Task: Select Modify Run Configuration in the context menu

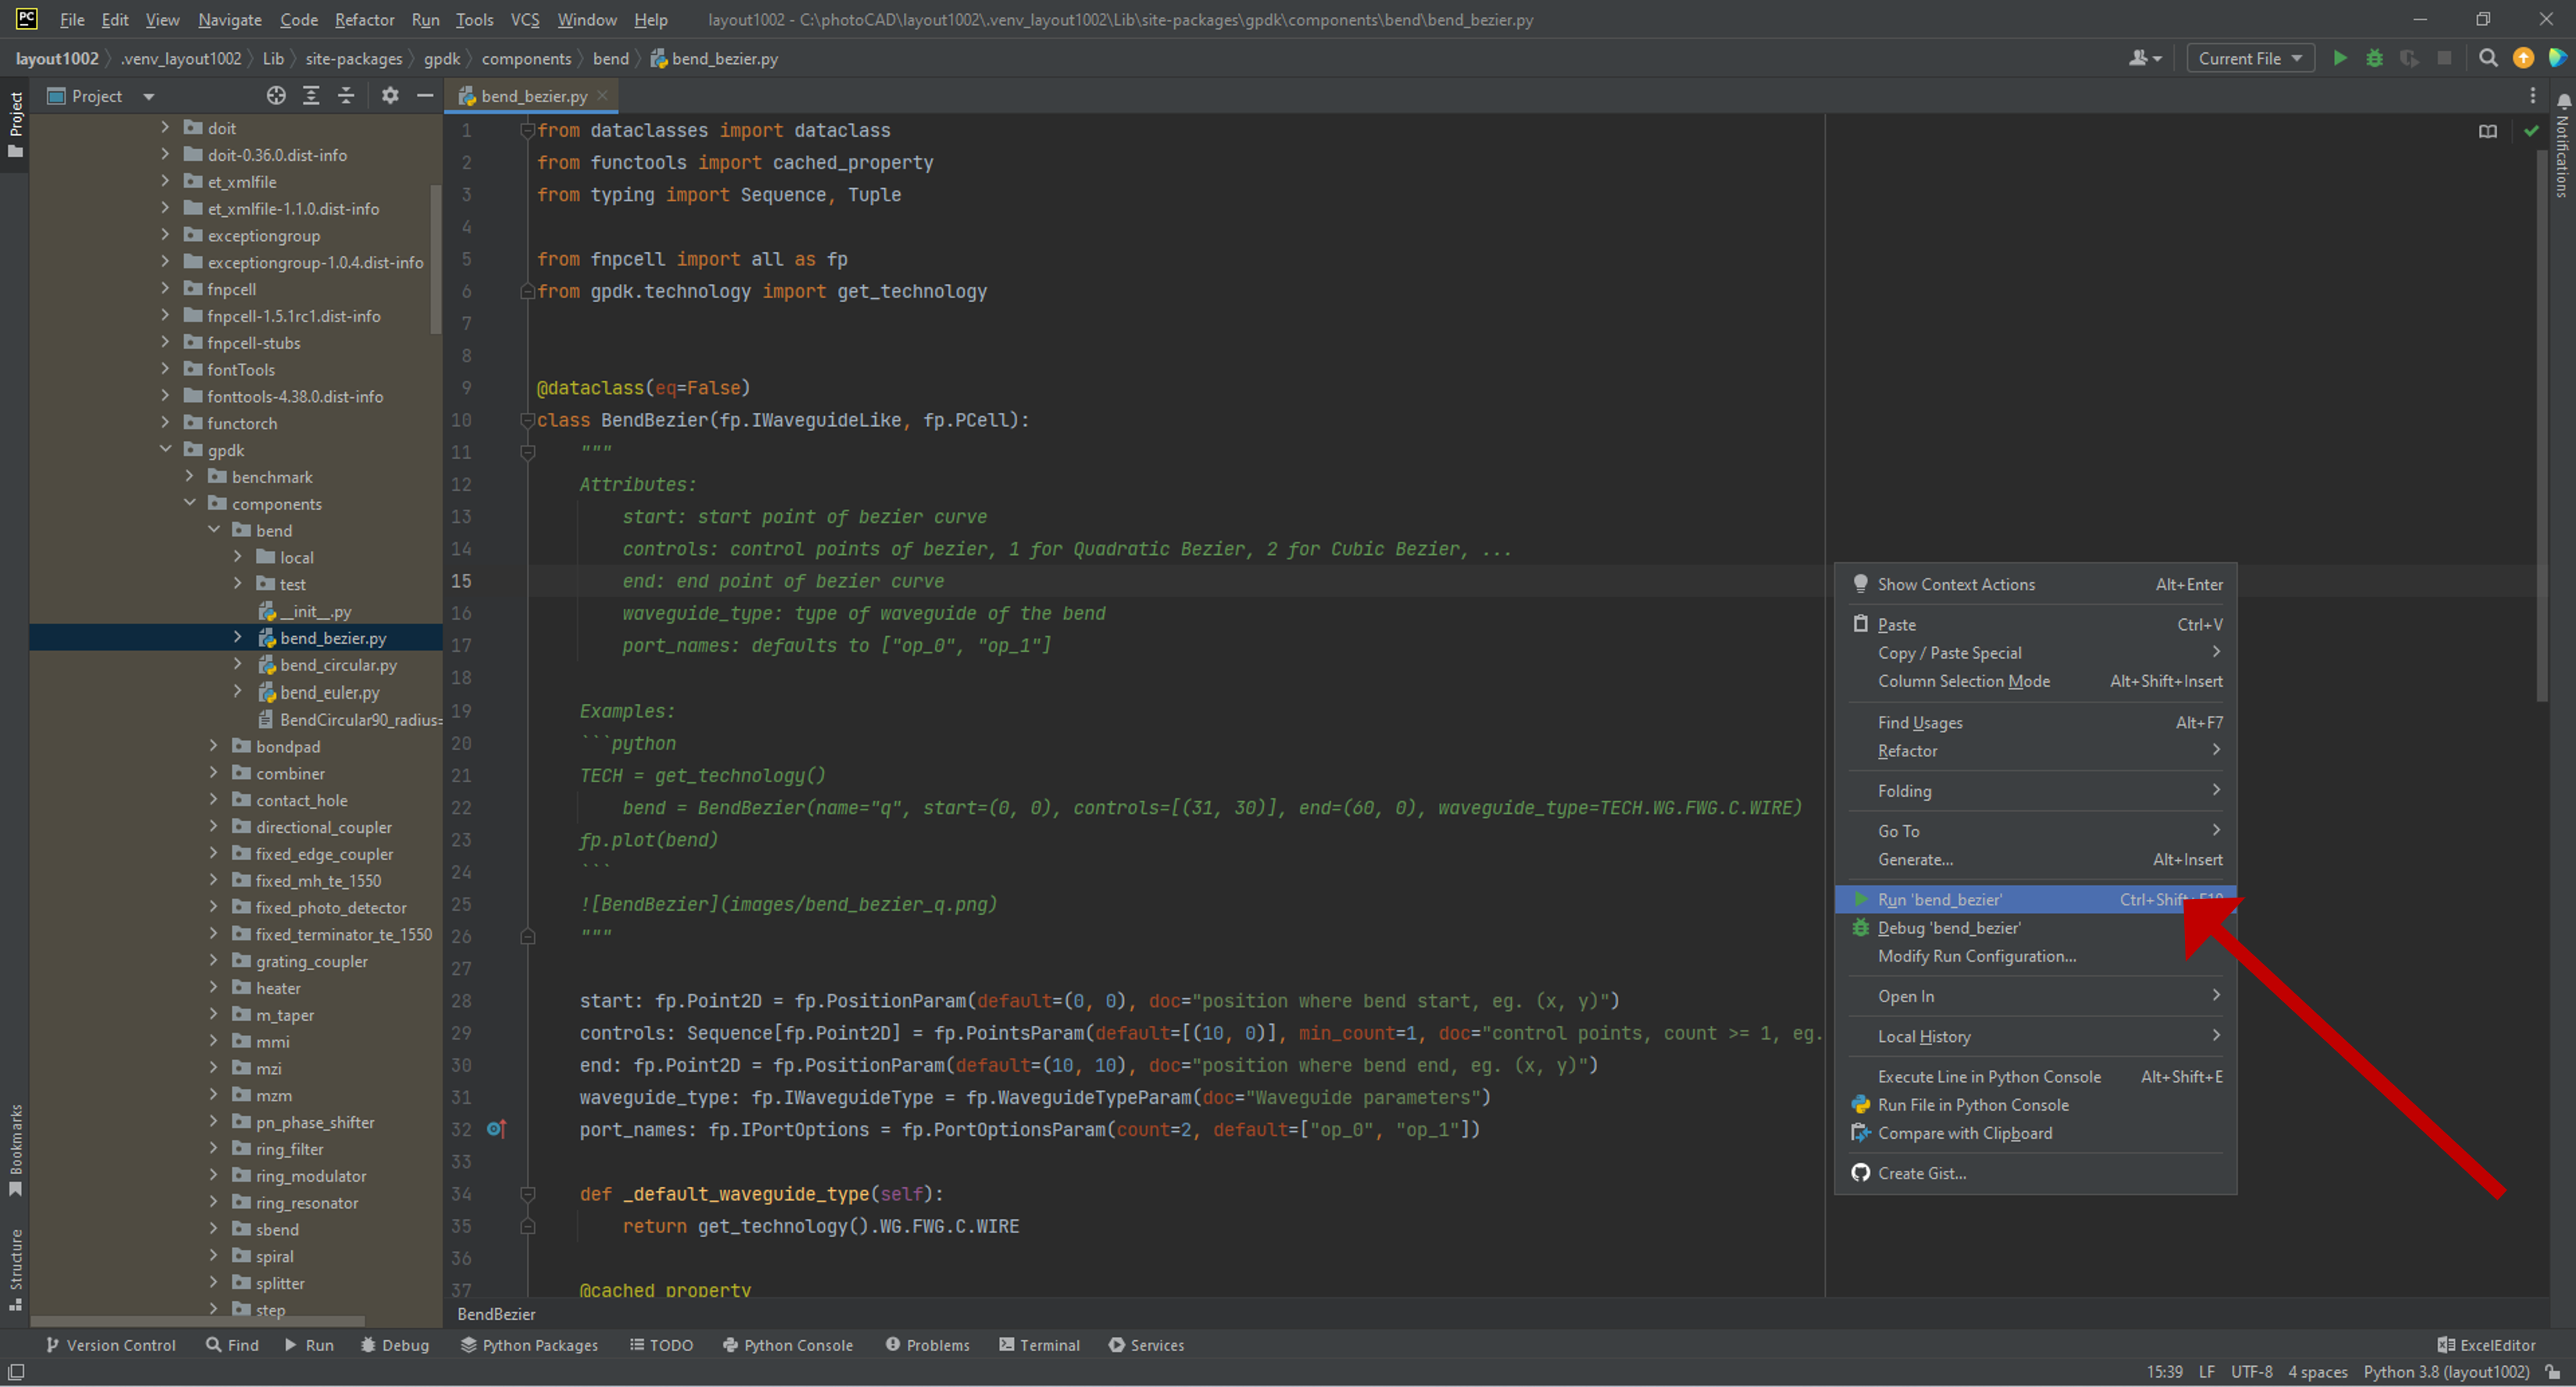Action: 2035,956
